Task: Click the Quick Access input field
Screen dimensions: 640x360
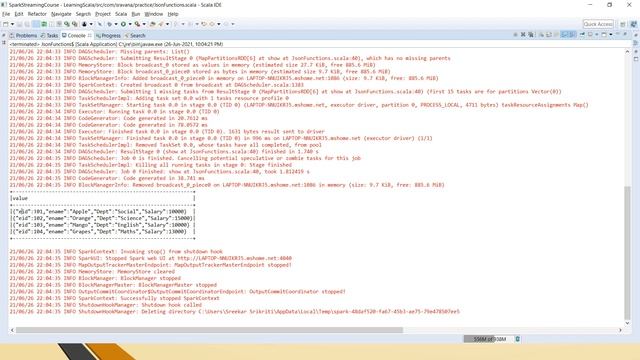Action: (x=598, y=24)
